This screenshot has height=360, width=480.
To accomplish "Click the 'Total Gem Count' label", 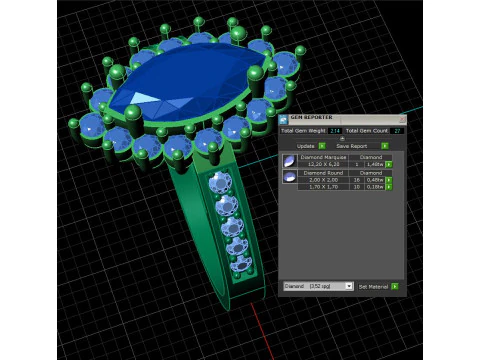I will pos(367,131).
